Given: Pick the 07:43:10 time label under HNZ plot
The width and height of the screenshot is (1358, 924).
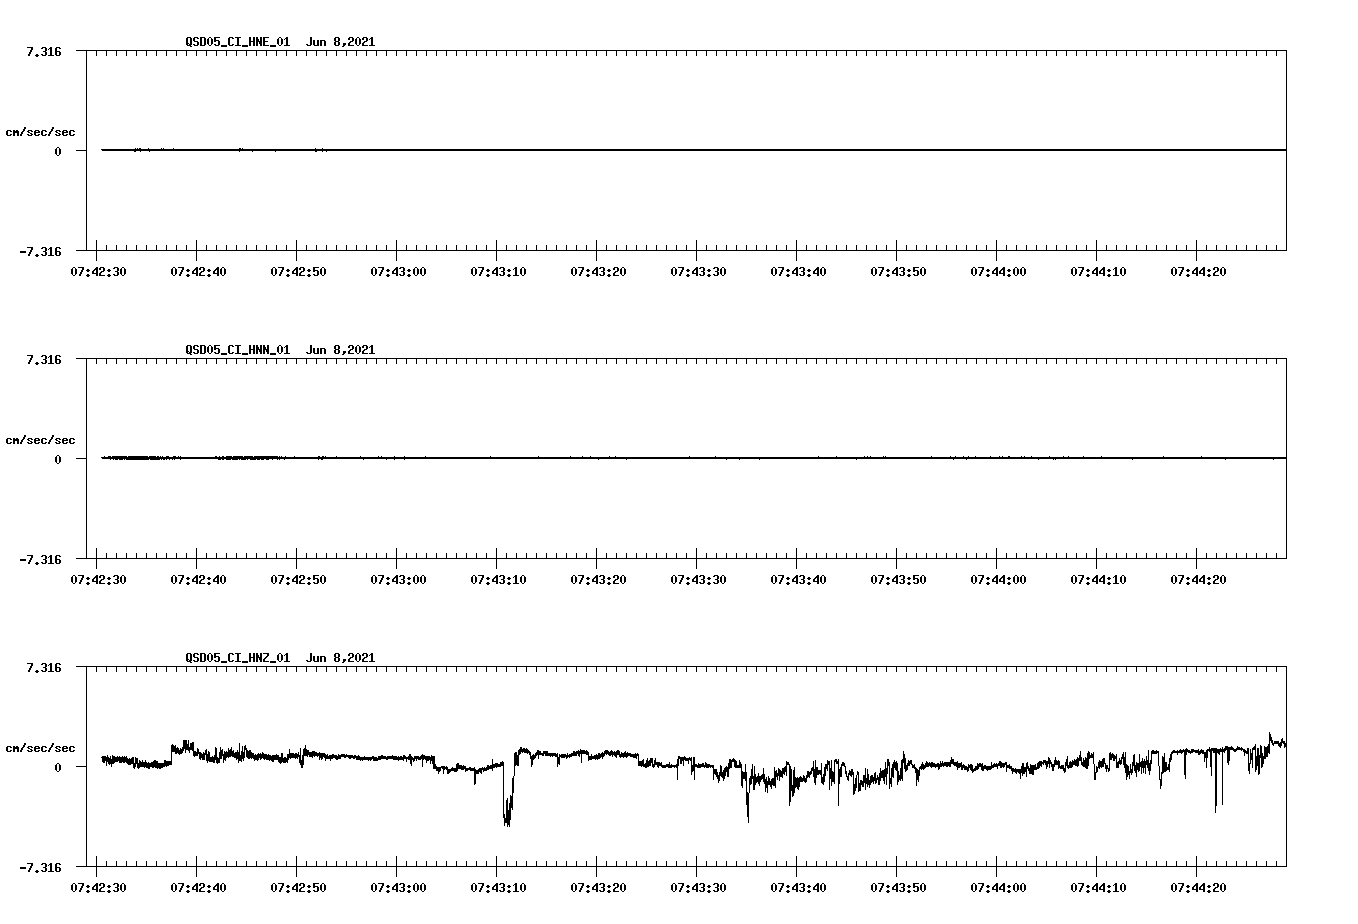Looking at the screenshot, I should tap(498, 887).
